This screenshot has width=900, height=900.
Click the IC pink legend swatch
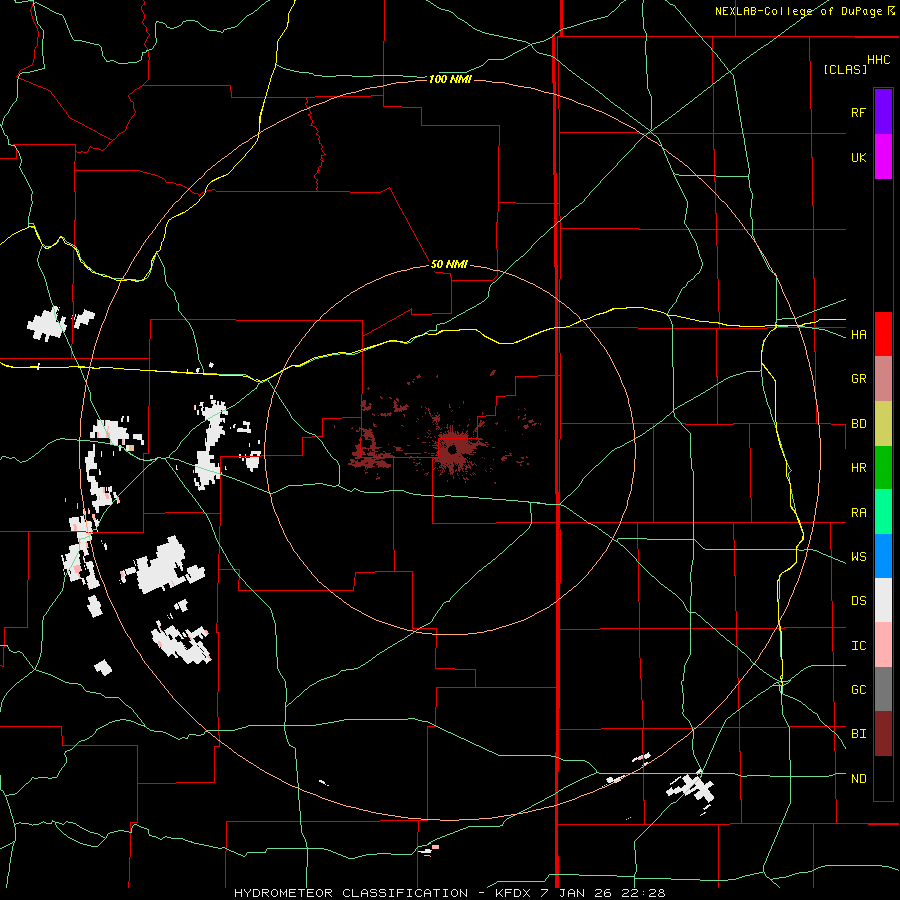883,645
